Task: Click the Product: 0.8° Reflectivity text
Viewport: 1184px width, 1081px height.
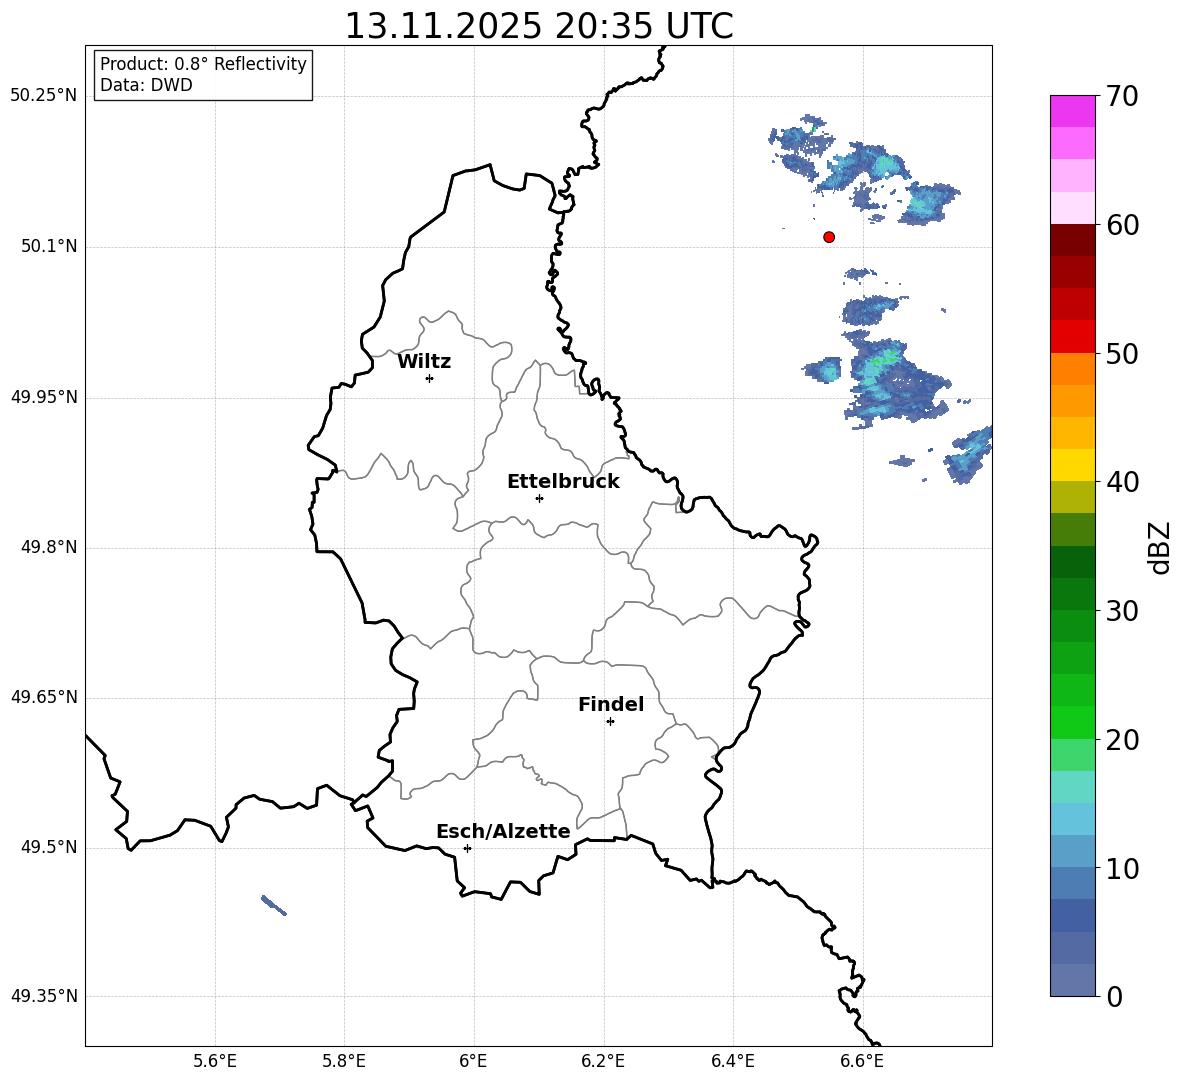Action: click(x=203, y=64)
